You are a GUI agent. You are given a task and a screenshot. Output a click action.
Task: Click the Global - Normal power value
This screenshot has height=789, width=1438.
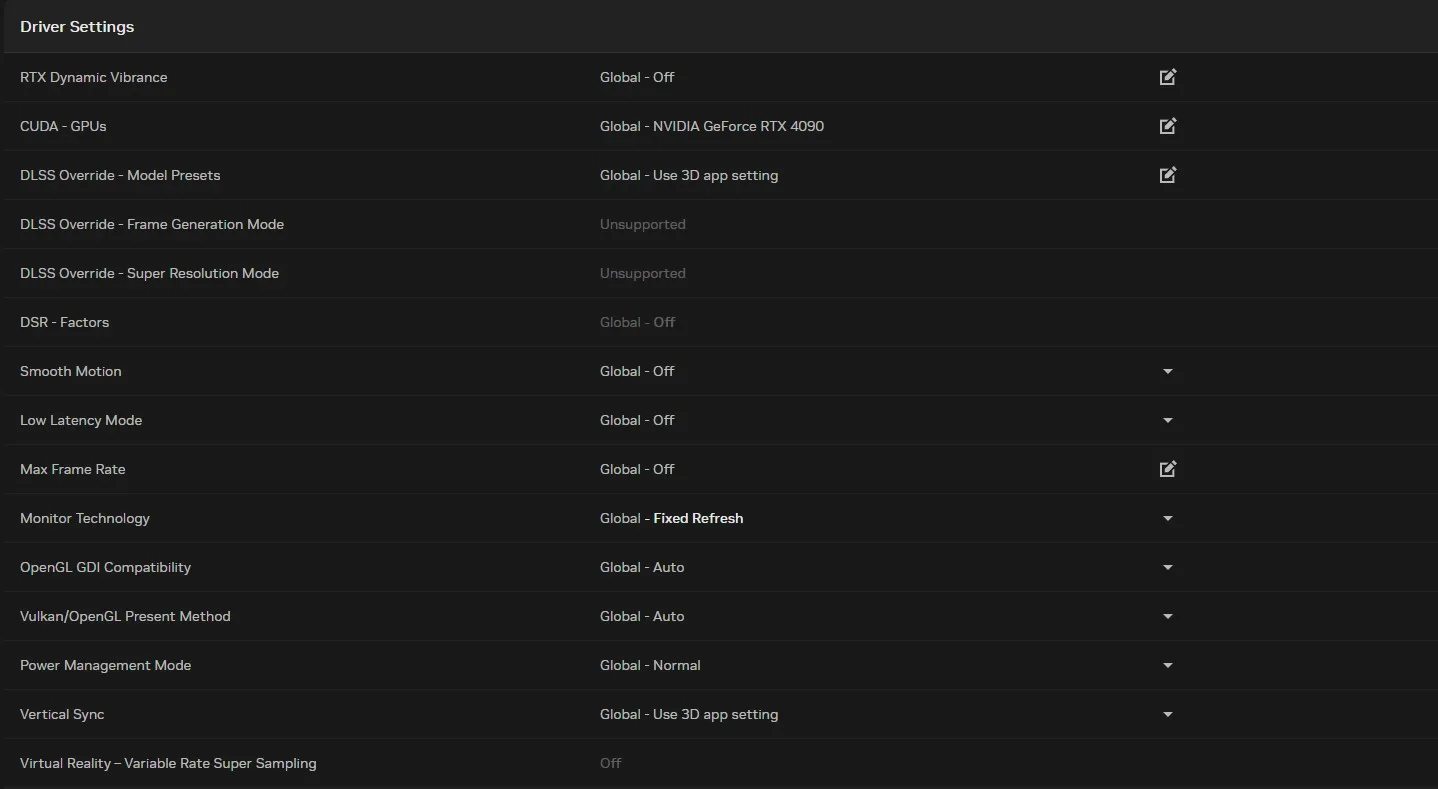(x=650, y=665)
